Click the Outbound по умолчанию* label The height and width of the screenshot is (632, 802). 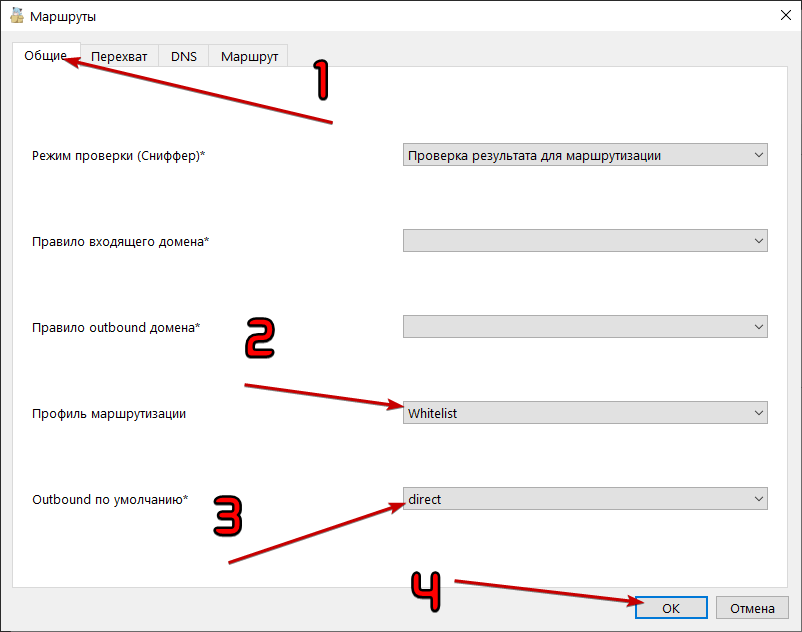click(110, 499)
